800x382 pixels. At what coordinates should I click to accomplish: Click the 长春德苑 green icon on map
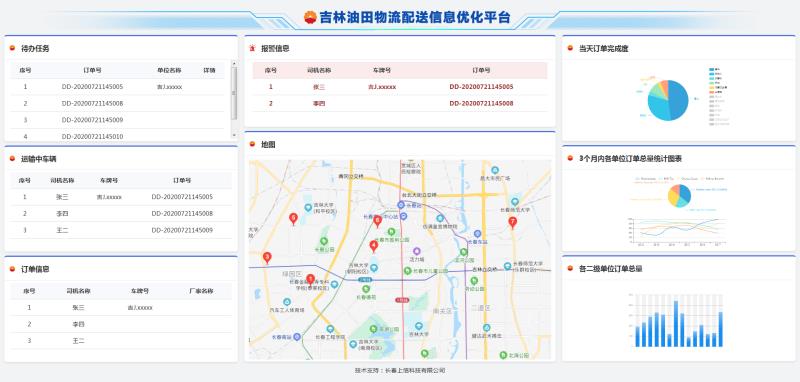366,289
